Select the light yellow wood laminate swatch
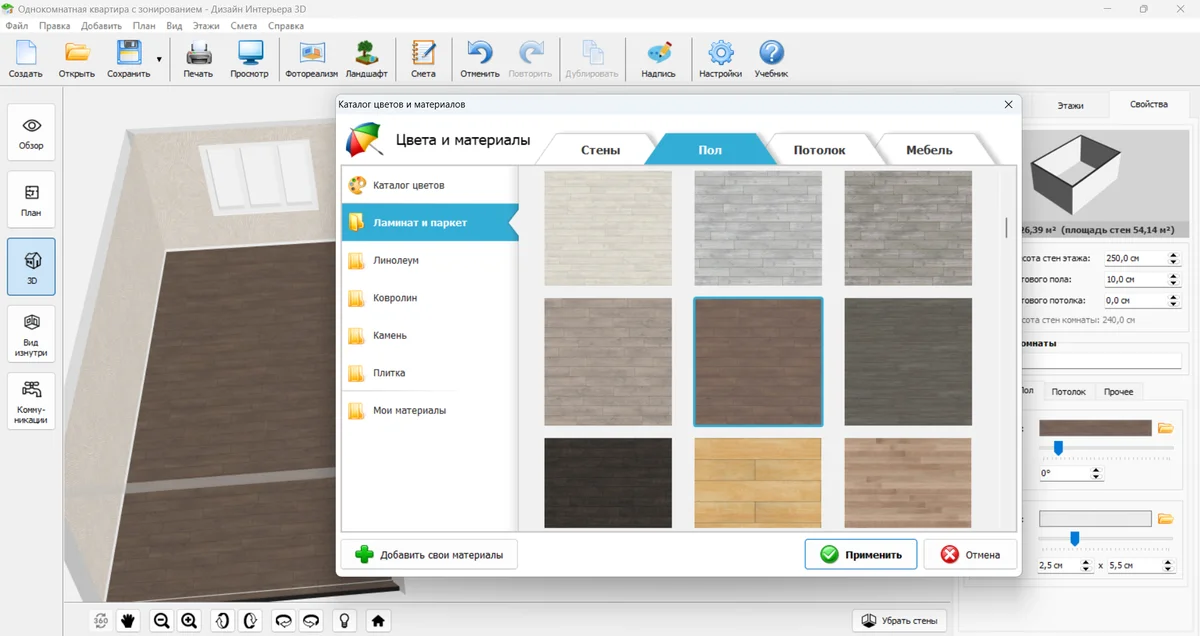The width and height of the screenshot is (1200, 636). [x=758, y=482]
